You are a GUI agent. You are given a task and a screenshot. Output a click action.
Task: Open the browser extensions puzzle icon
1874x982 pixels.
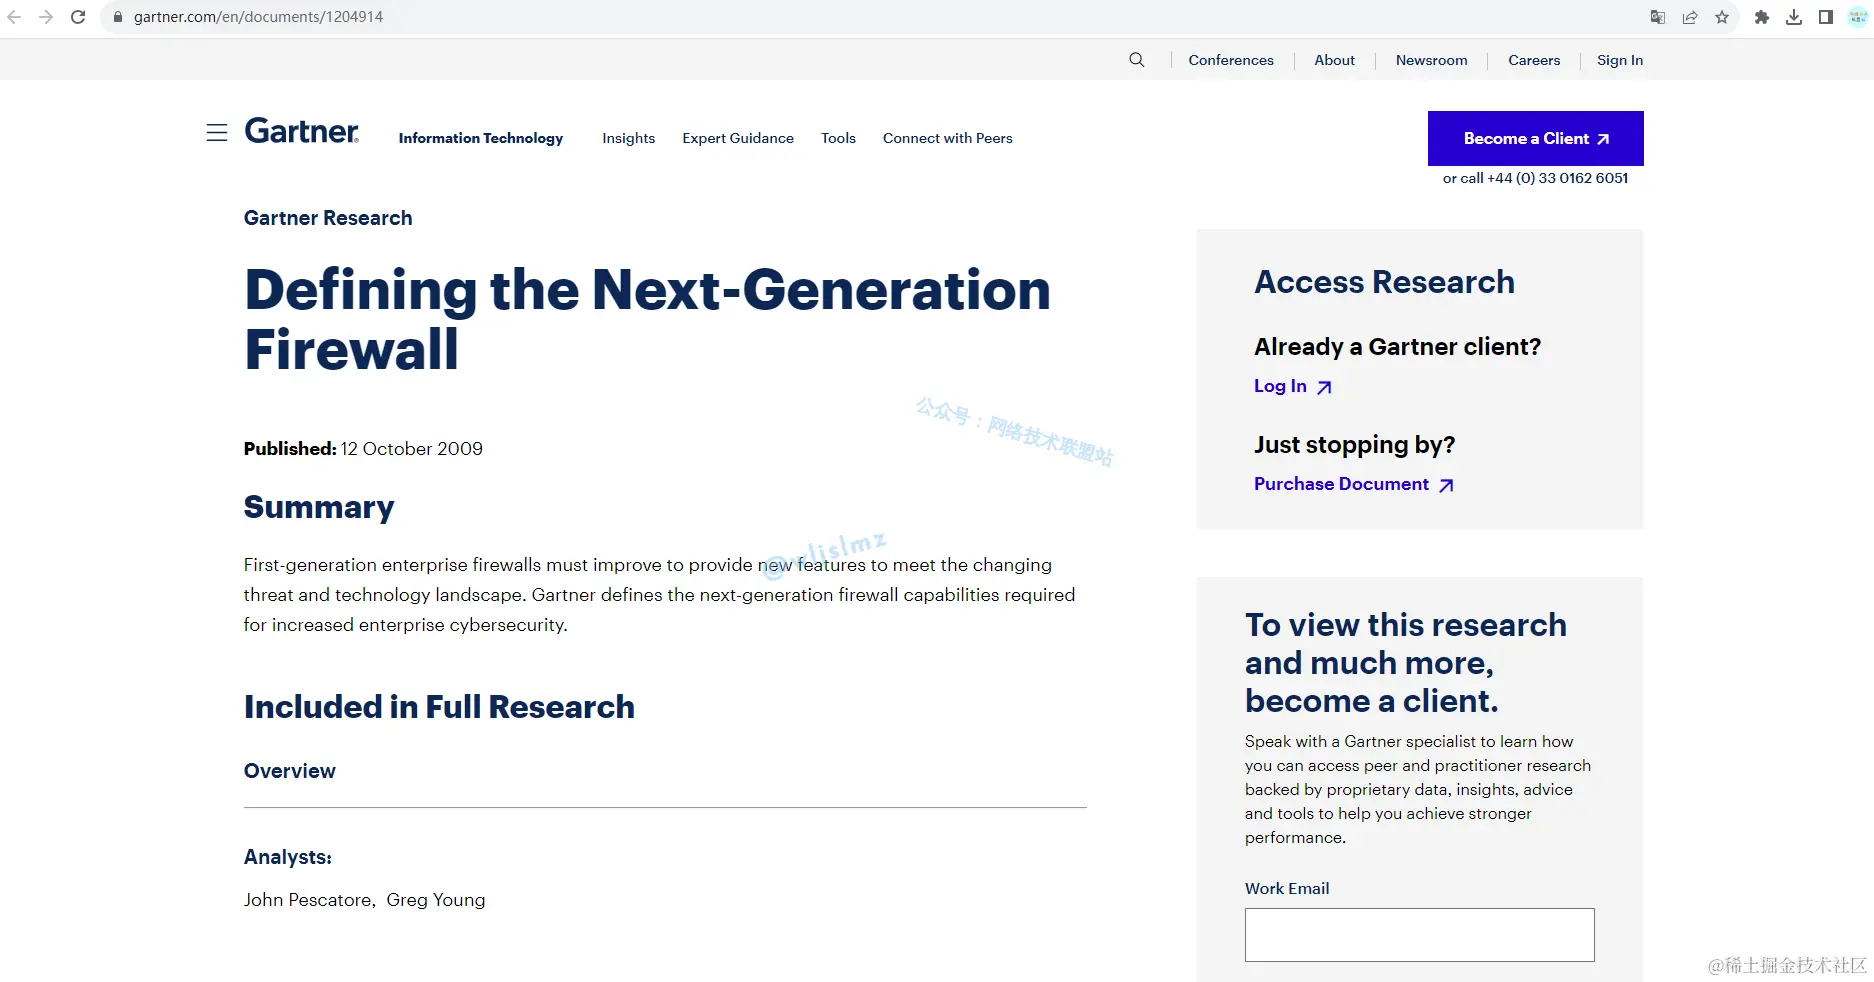(1762, 17)
